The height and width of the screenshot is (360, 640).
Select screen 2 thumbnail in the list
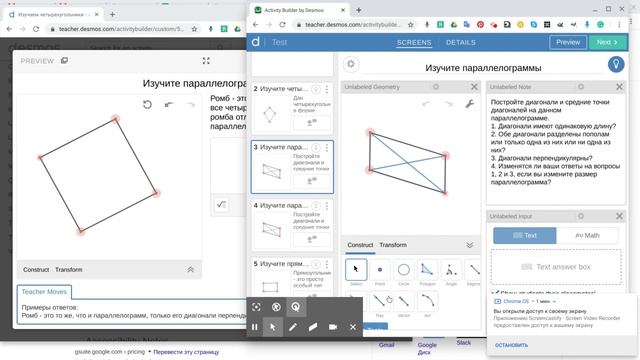coord(292,108)
